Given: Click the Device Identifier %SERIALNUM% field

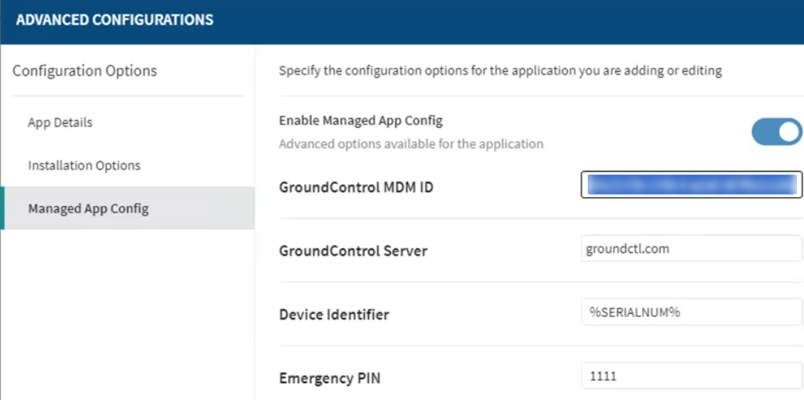Looking at the screenshot, I should (x=691, y=312).
